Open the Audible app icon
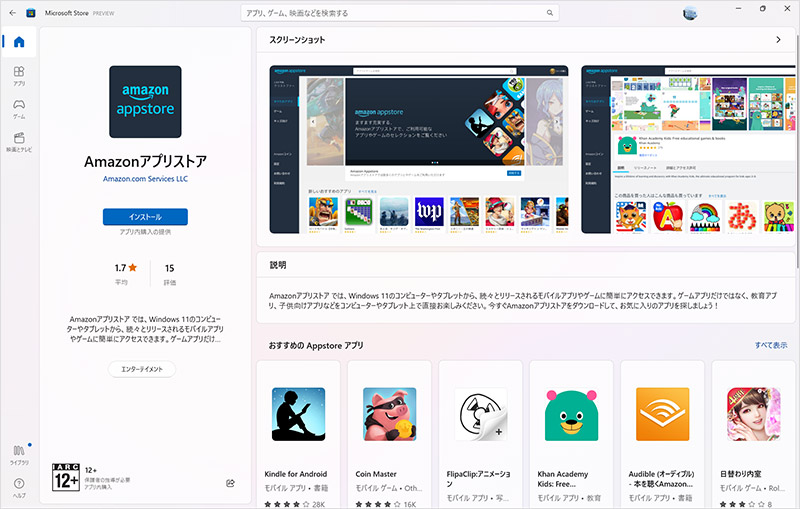 662,414
